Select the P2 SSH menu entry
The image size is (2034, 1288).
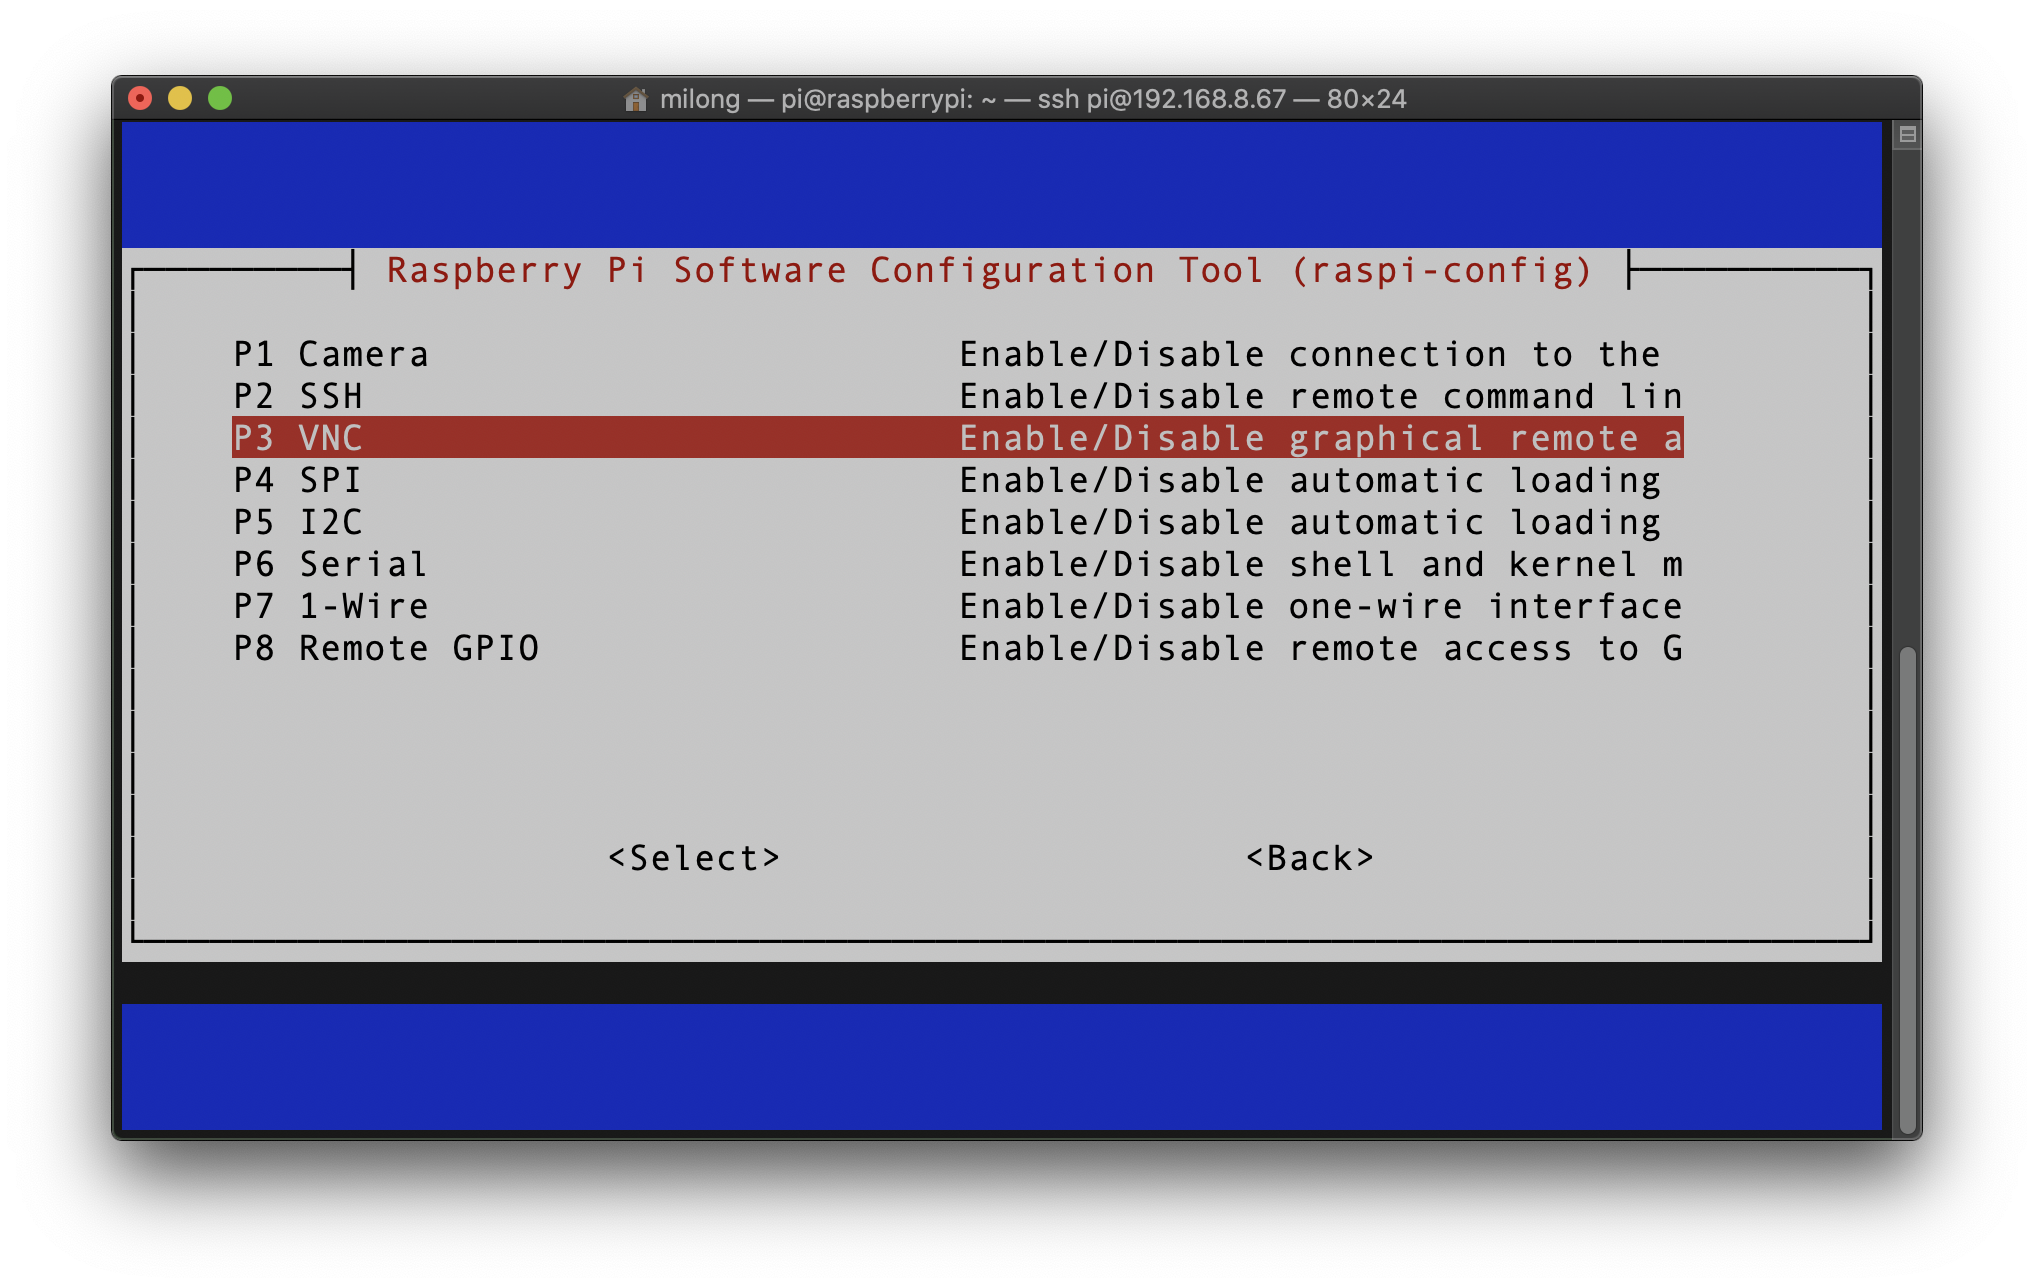click(957, 396)
